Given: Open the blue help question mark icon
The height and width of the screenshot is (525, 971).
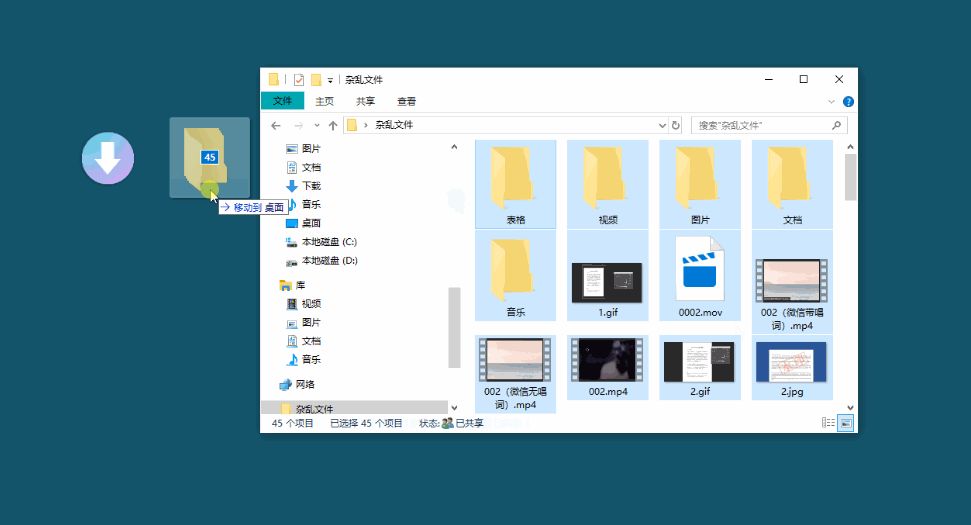Looking at the screenshot, I should tap(848, 102).
